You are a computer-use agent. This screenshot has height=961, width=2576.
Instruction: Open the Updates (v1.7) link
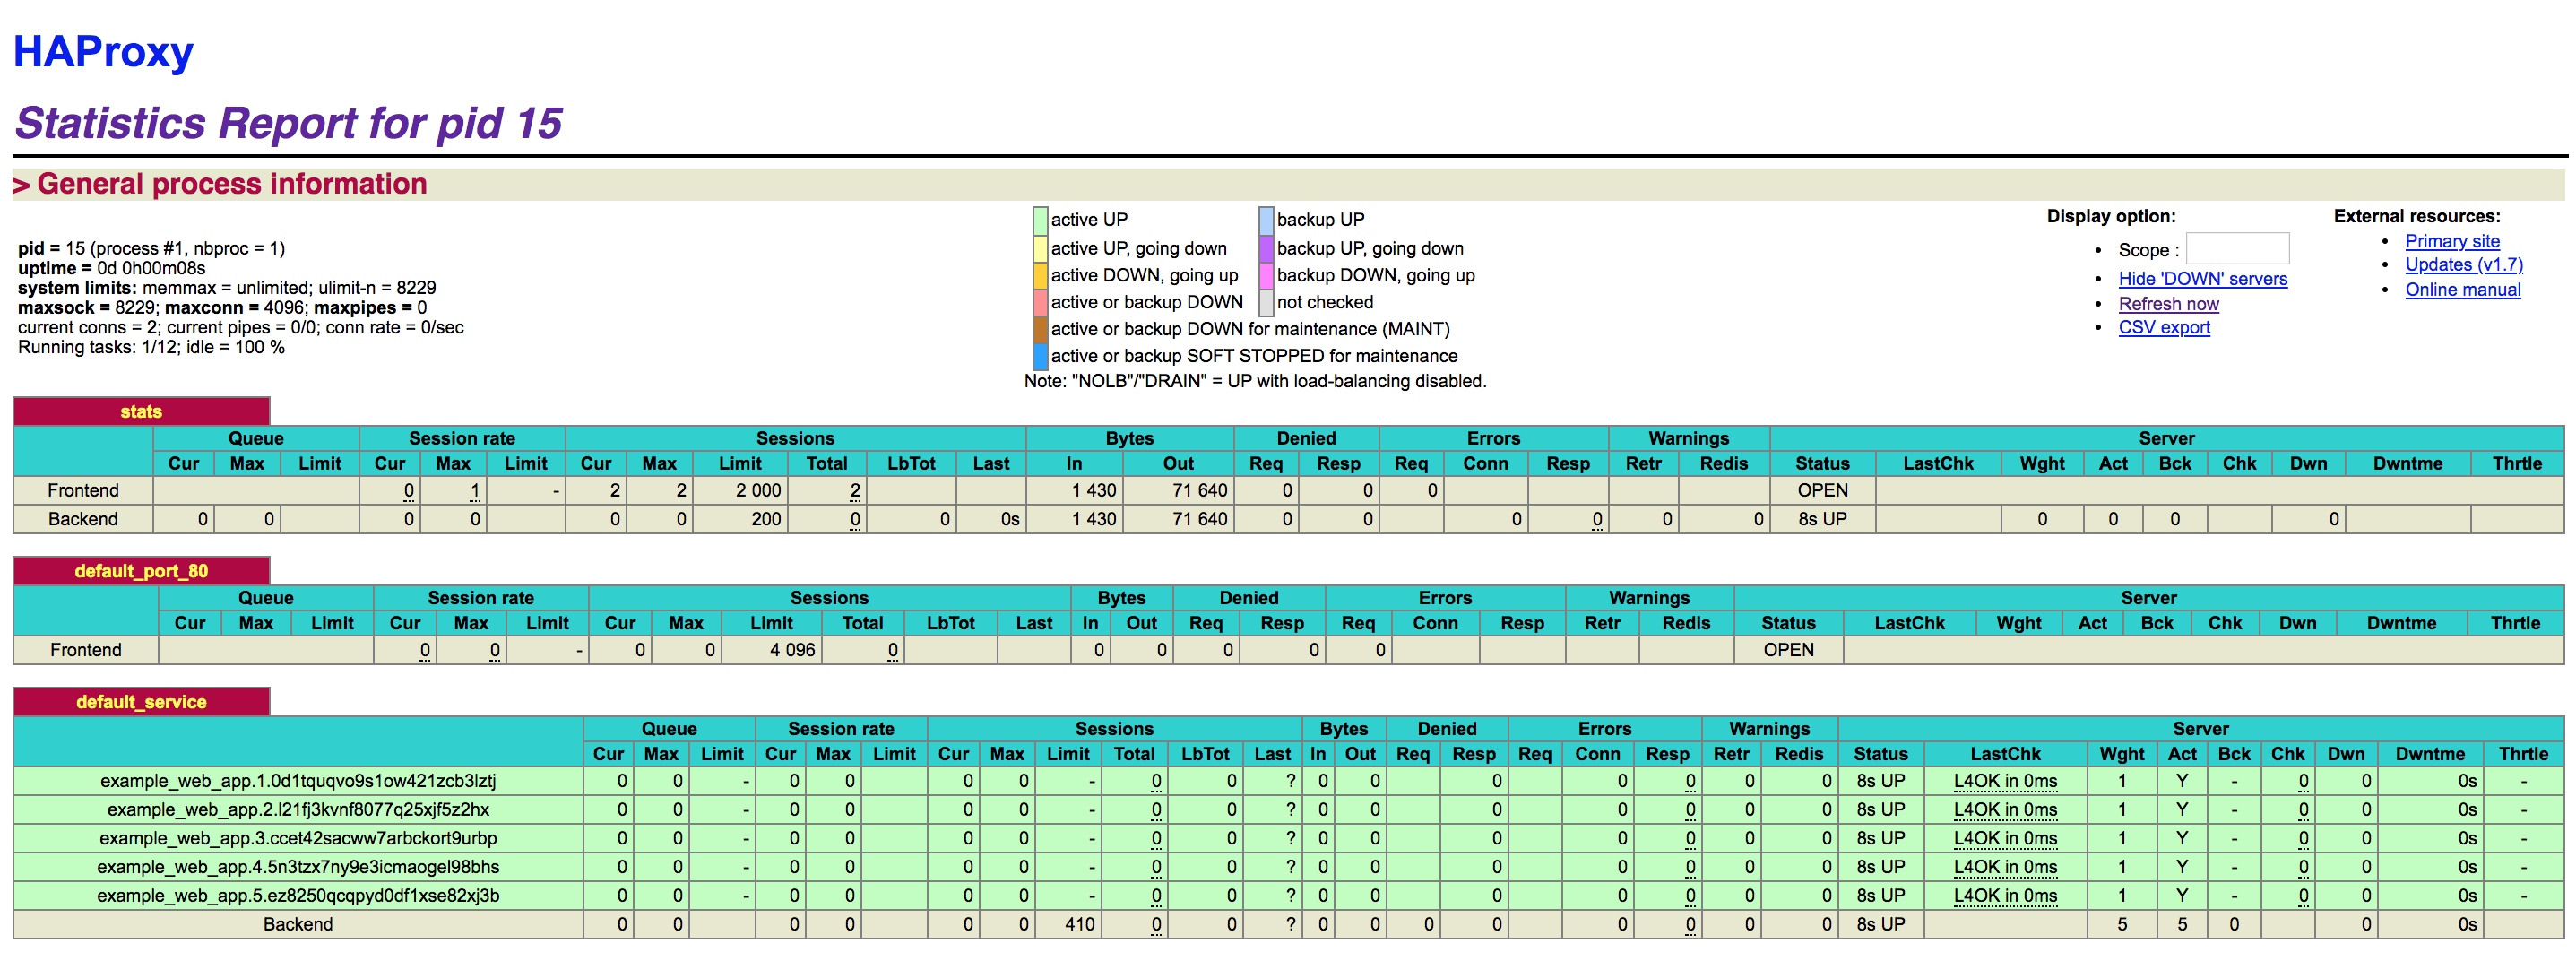2464,265
